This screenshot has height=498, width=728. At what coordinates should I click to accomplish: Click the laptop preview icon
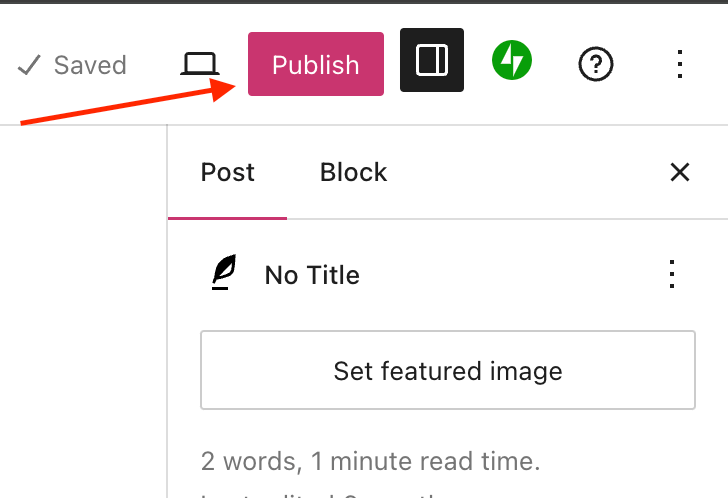200,65
